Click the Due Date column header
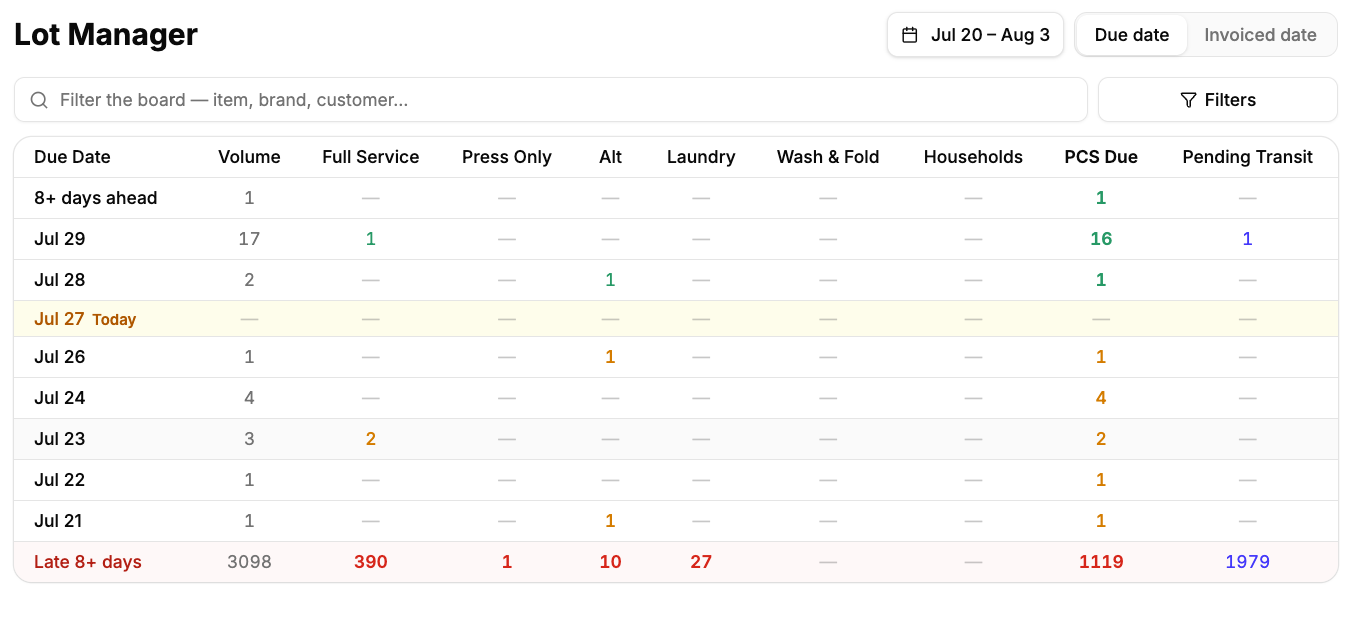This screenshot has height=621, width=1356. [x=72, y=157]
